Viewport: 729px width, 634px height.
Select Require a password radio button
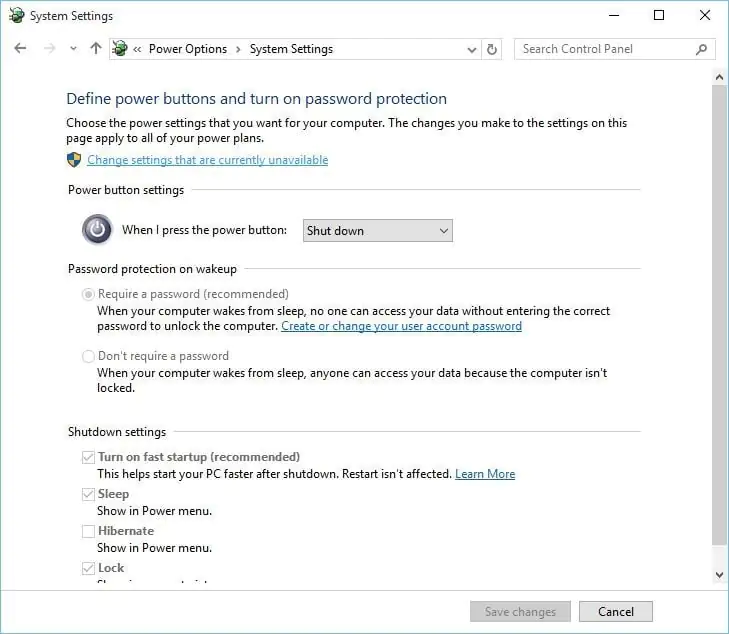click(88, 294)
